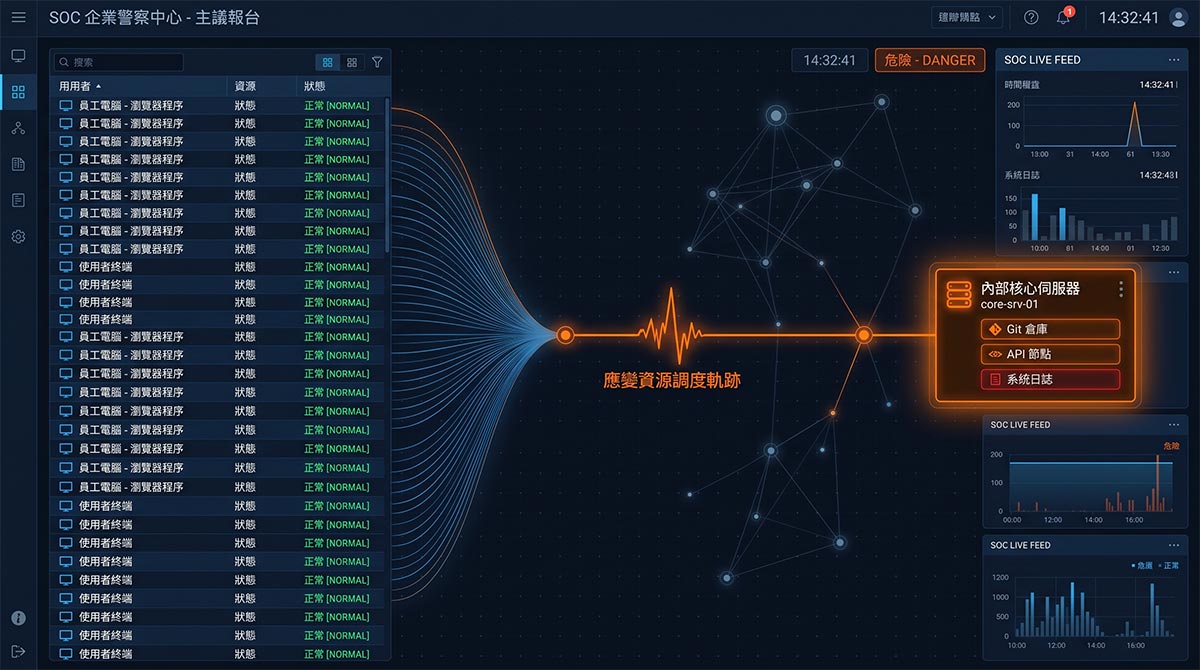1200x670 pixels.
Task: Click the logout icon in the sidebar
Action: [x=18, y=651]
